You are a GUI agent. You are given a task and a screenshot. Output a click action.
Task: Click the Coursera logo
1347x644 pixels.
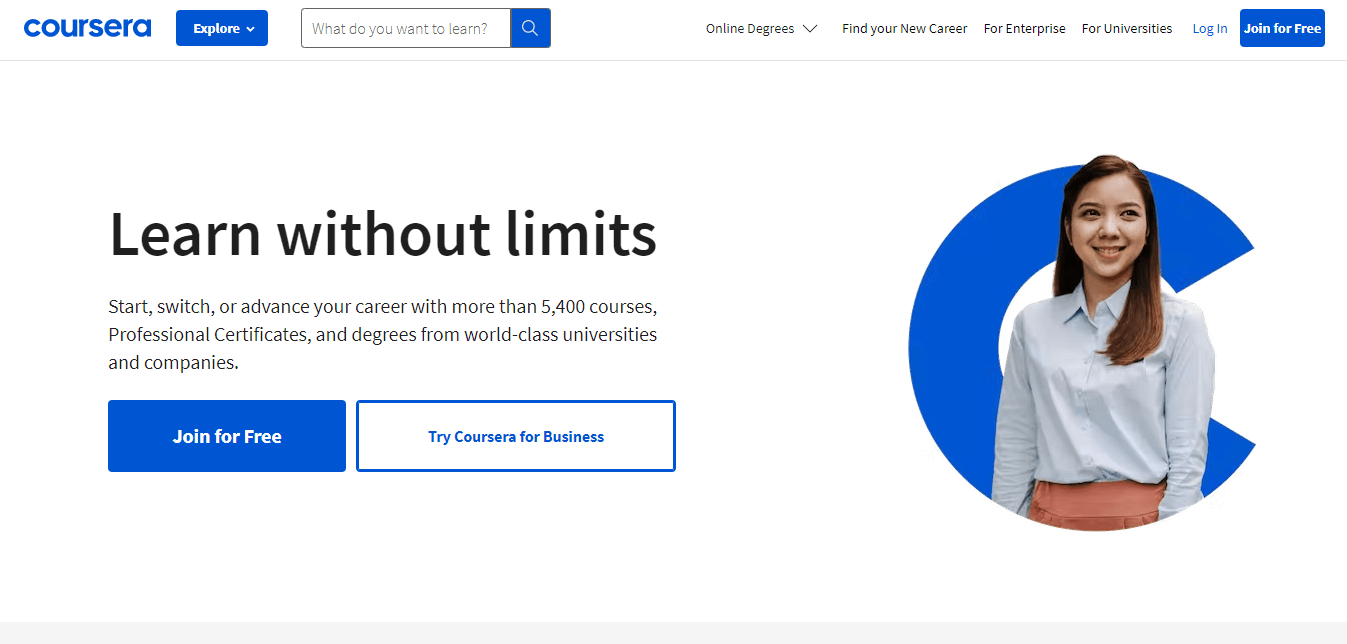tap(87, 27)
